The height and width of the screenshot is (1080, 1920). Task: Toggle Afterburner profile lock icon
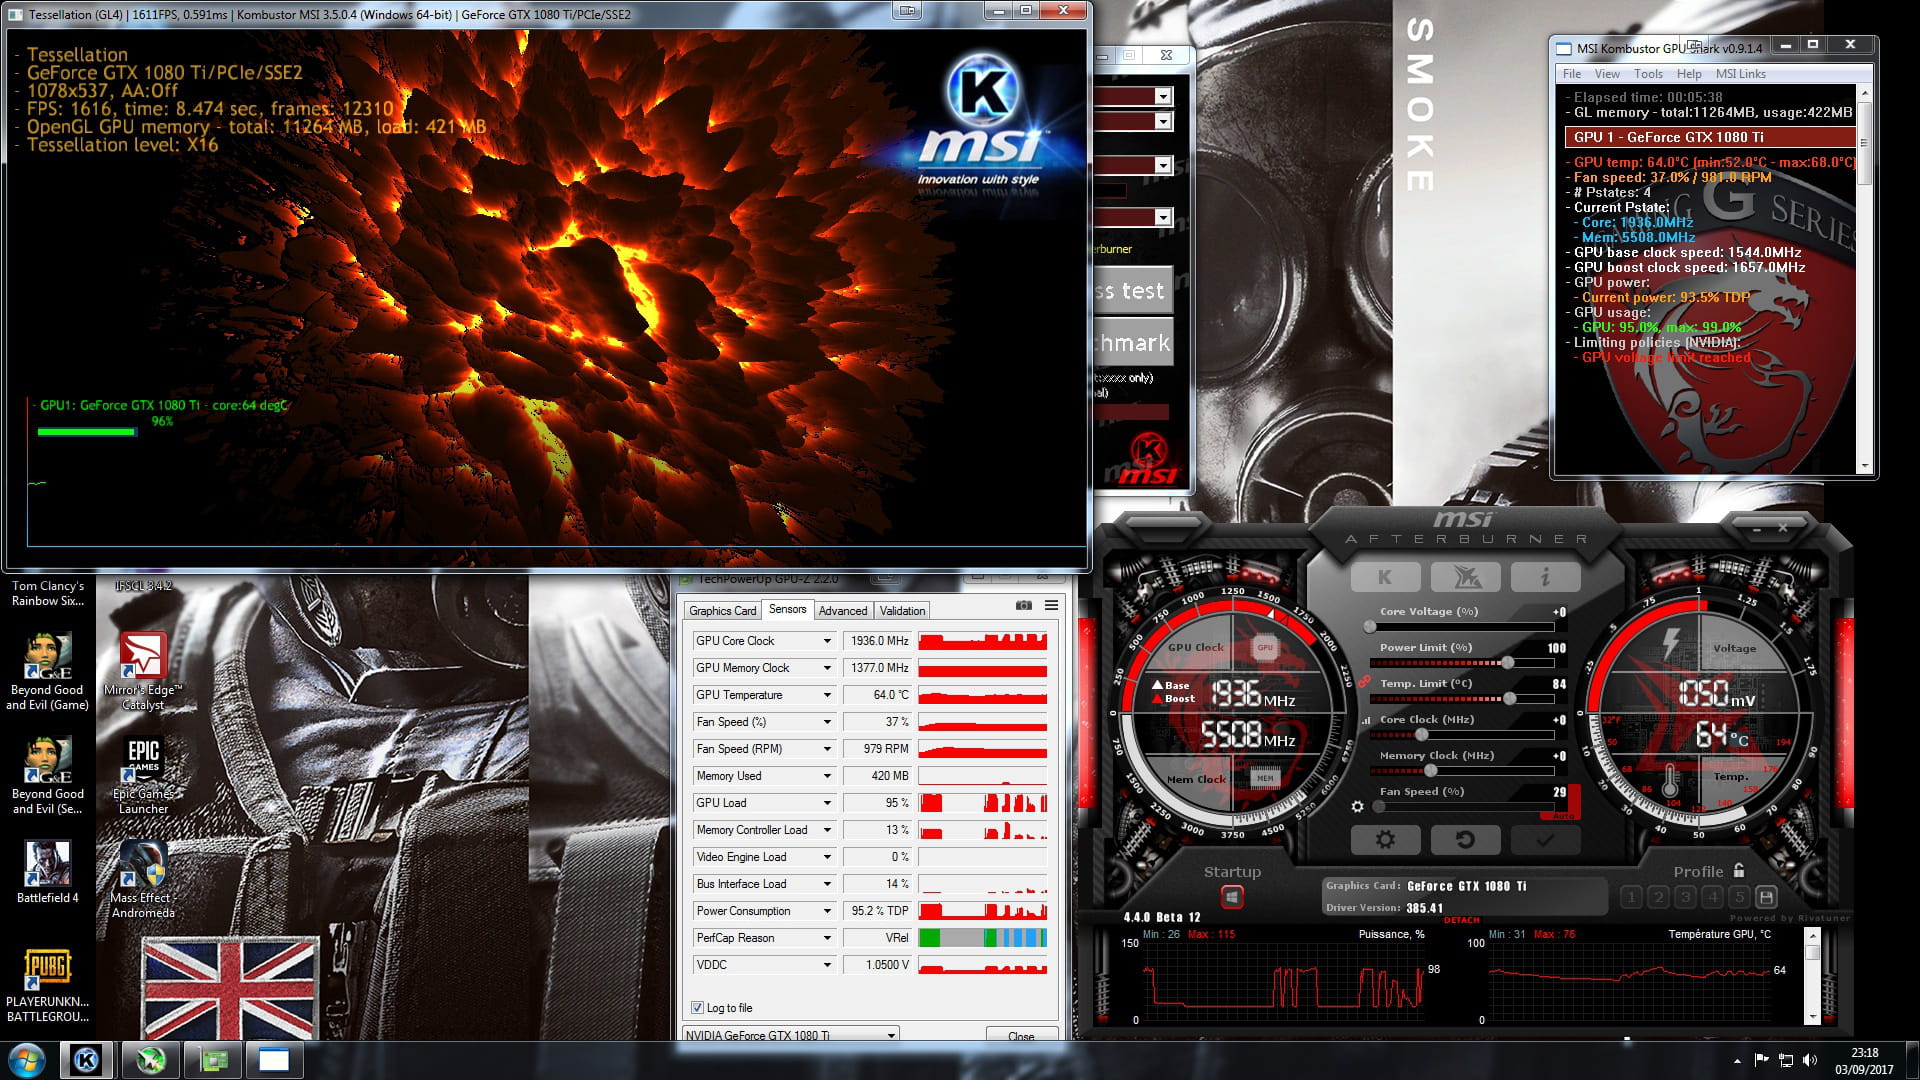click(1739, 871)
